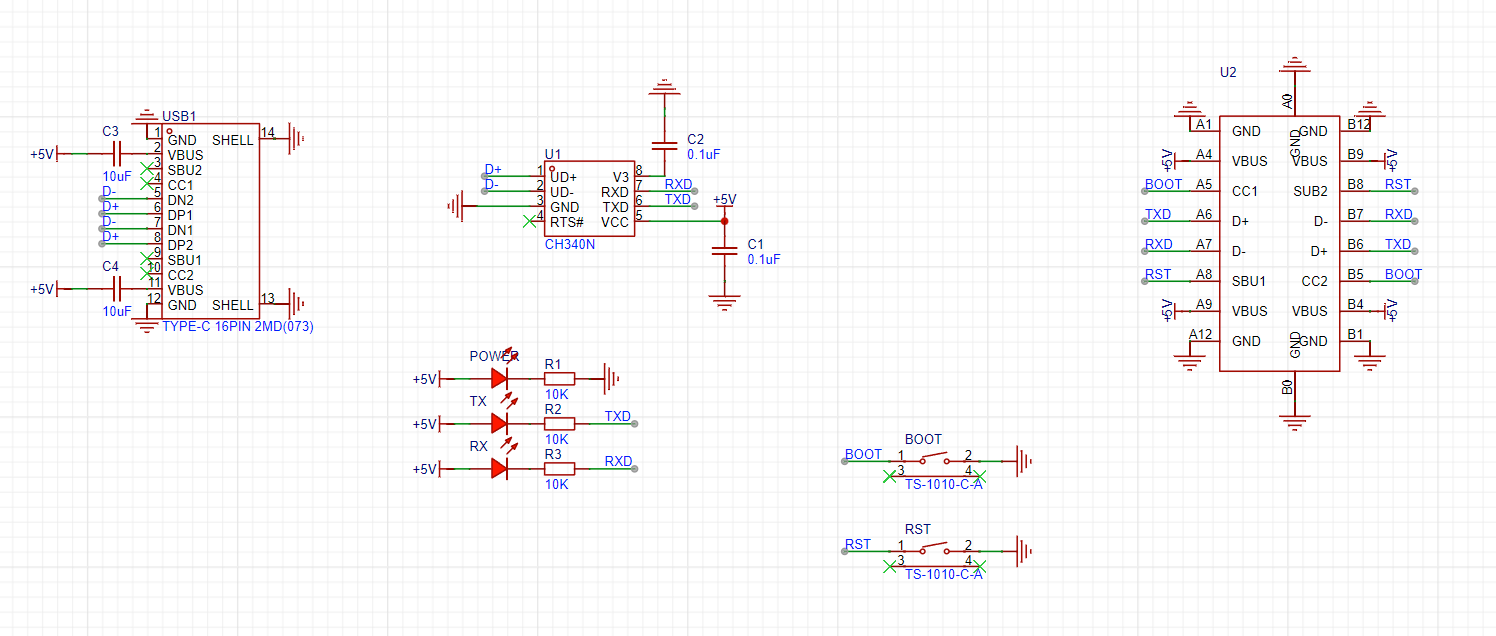Click the USB1 Type-C connector body
Screen dimensions: 1496x636
click(210, 222)
